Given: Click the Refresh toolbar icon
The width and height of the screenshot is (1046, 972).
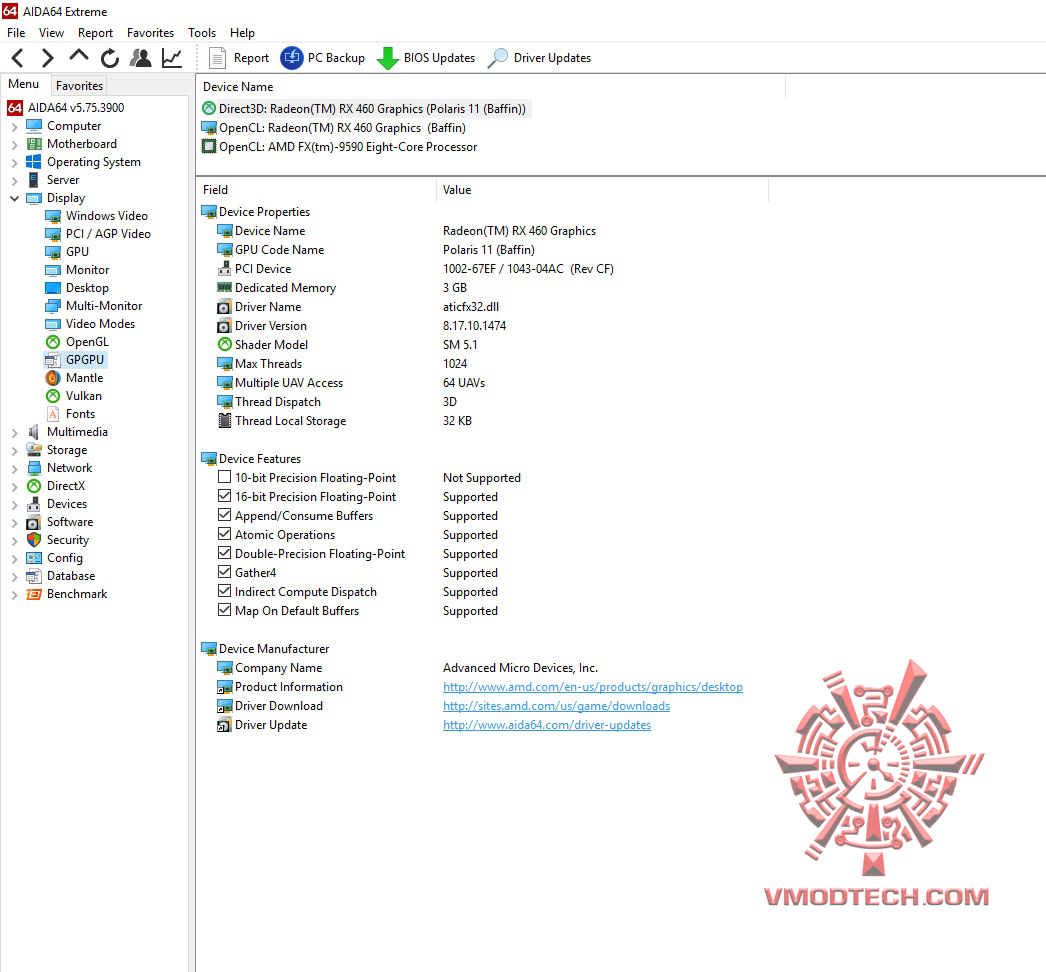Looking at the screenshot, I should pos(109,58).
